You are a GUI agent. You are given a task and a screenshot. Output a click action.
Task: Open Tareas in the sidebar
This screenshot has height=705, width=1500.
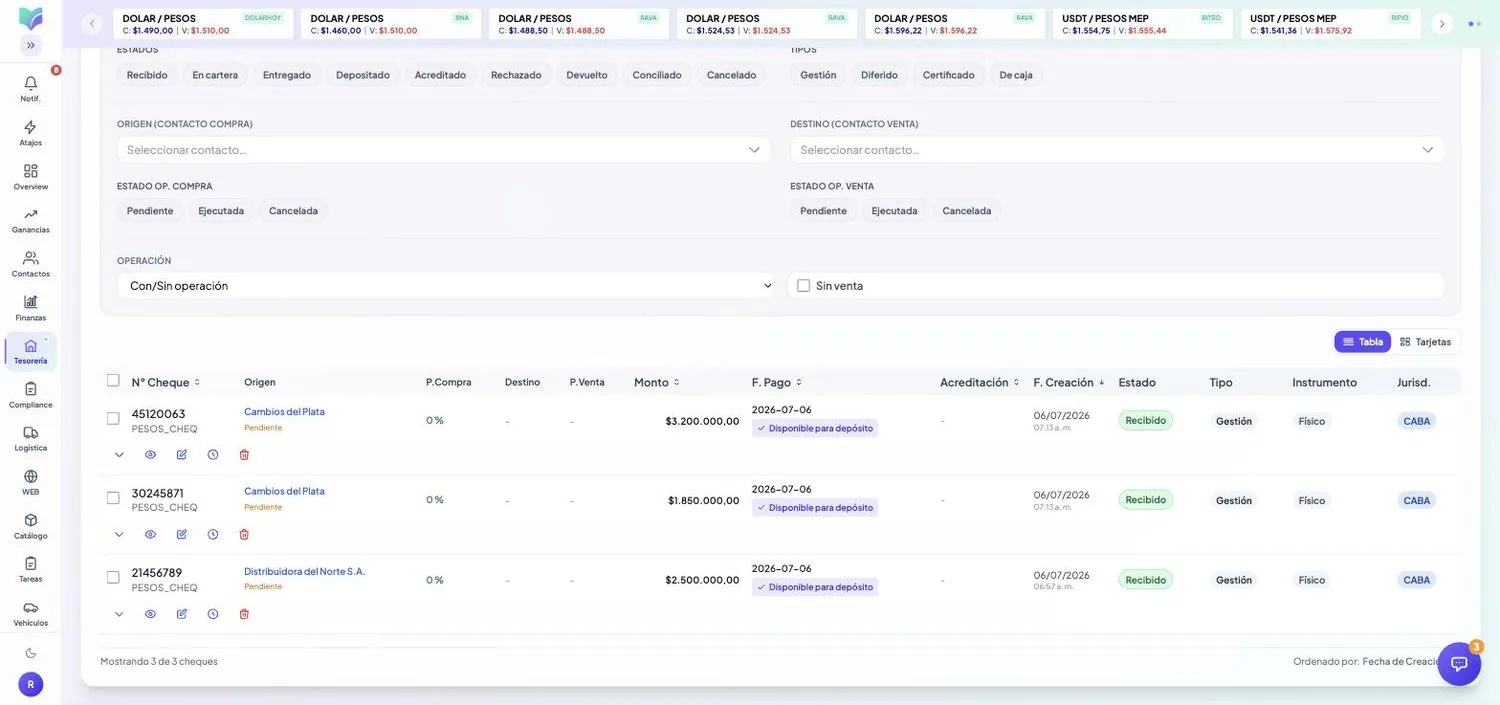coord(30,569)
